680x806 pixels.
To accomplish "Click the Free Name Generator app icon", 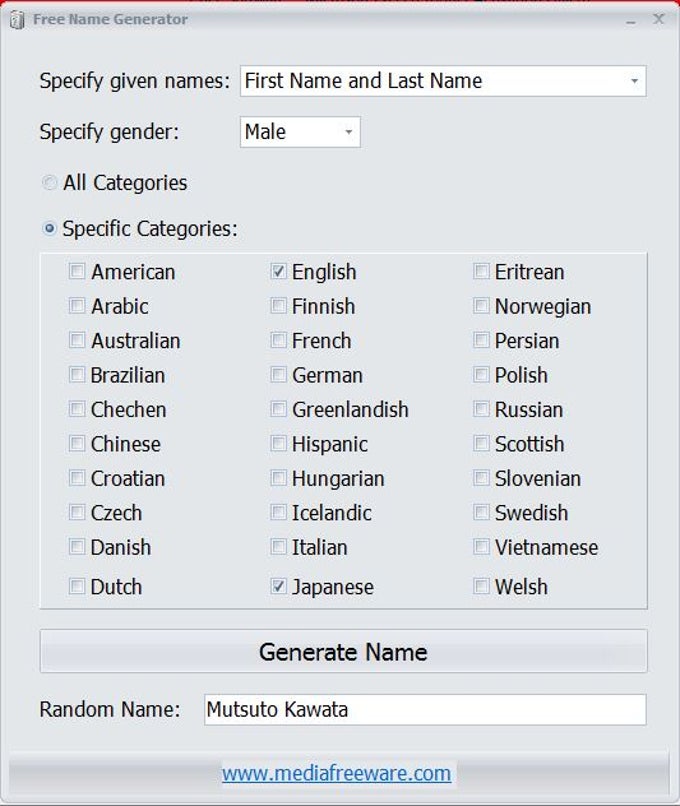I will point(17,20).
